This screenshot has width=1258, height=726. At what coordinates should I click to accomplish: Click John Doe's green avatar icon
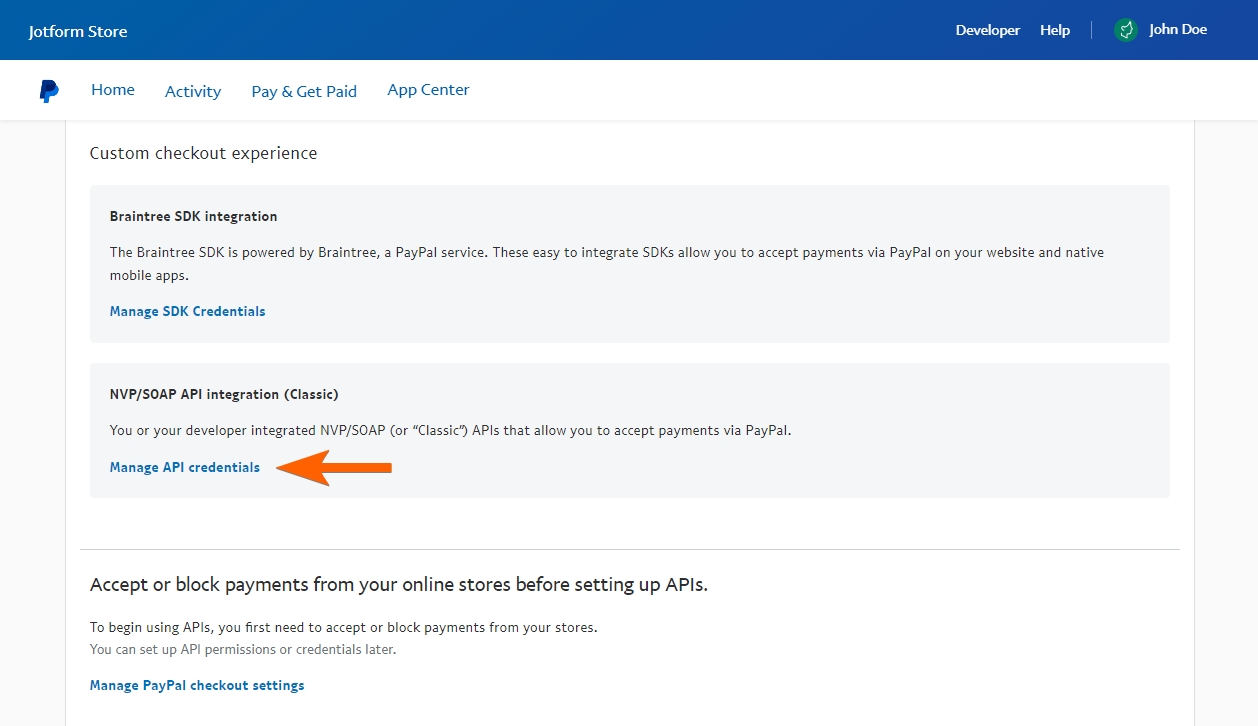(1126, 30)
